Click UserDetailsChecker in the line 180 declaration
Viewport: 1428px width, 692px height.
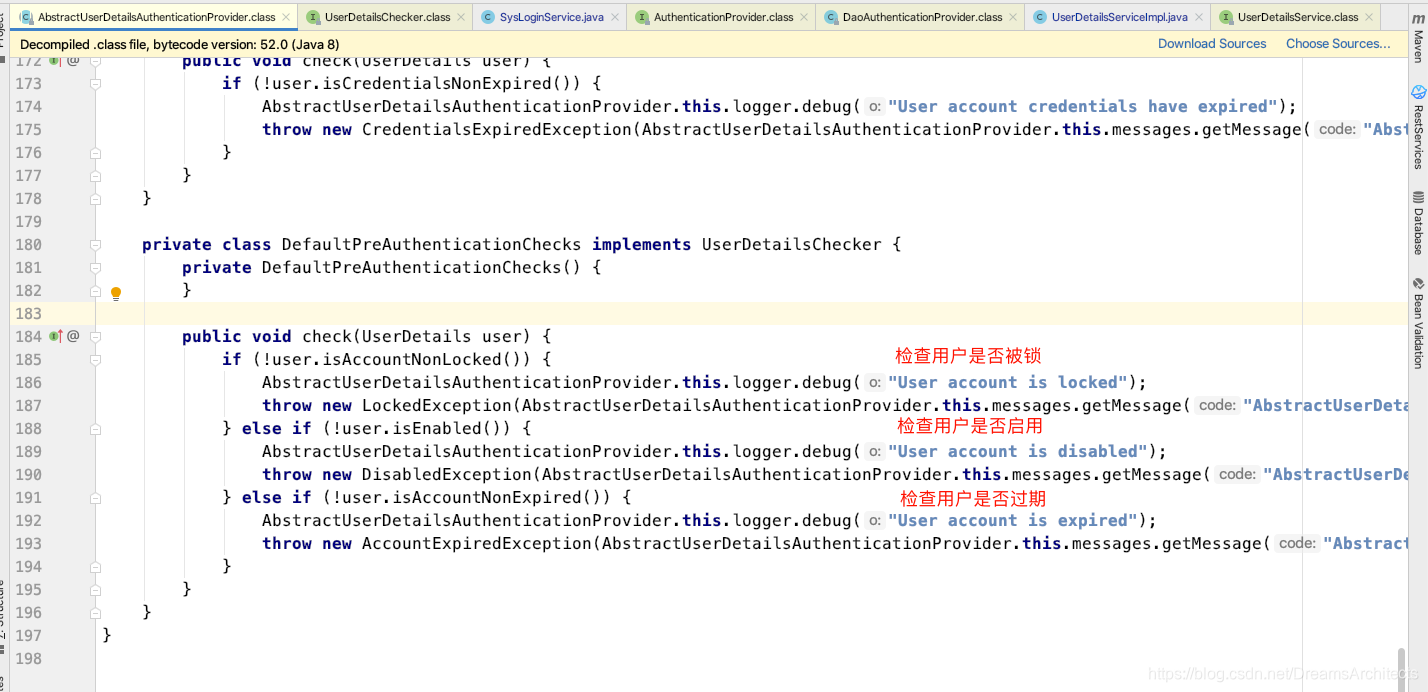click(x=792, y=244)
